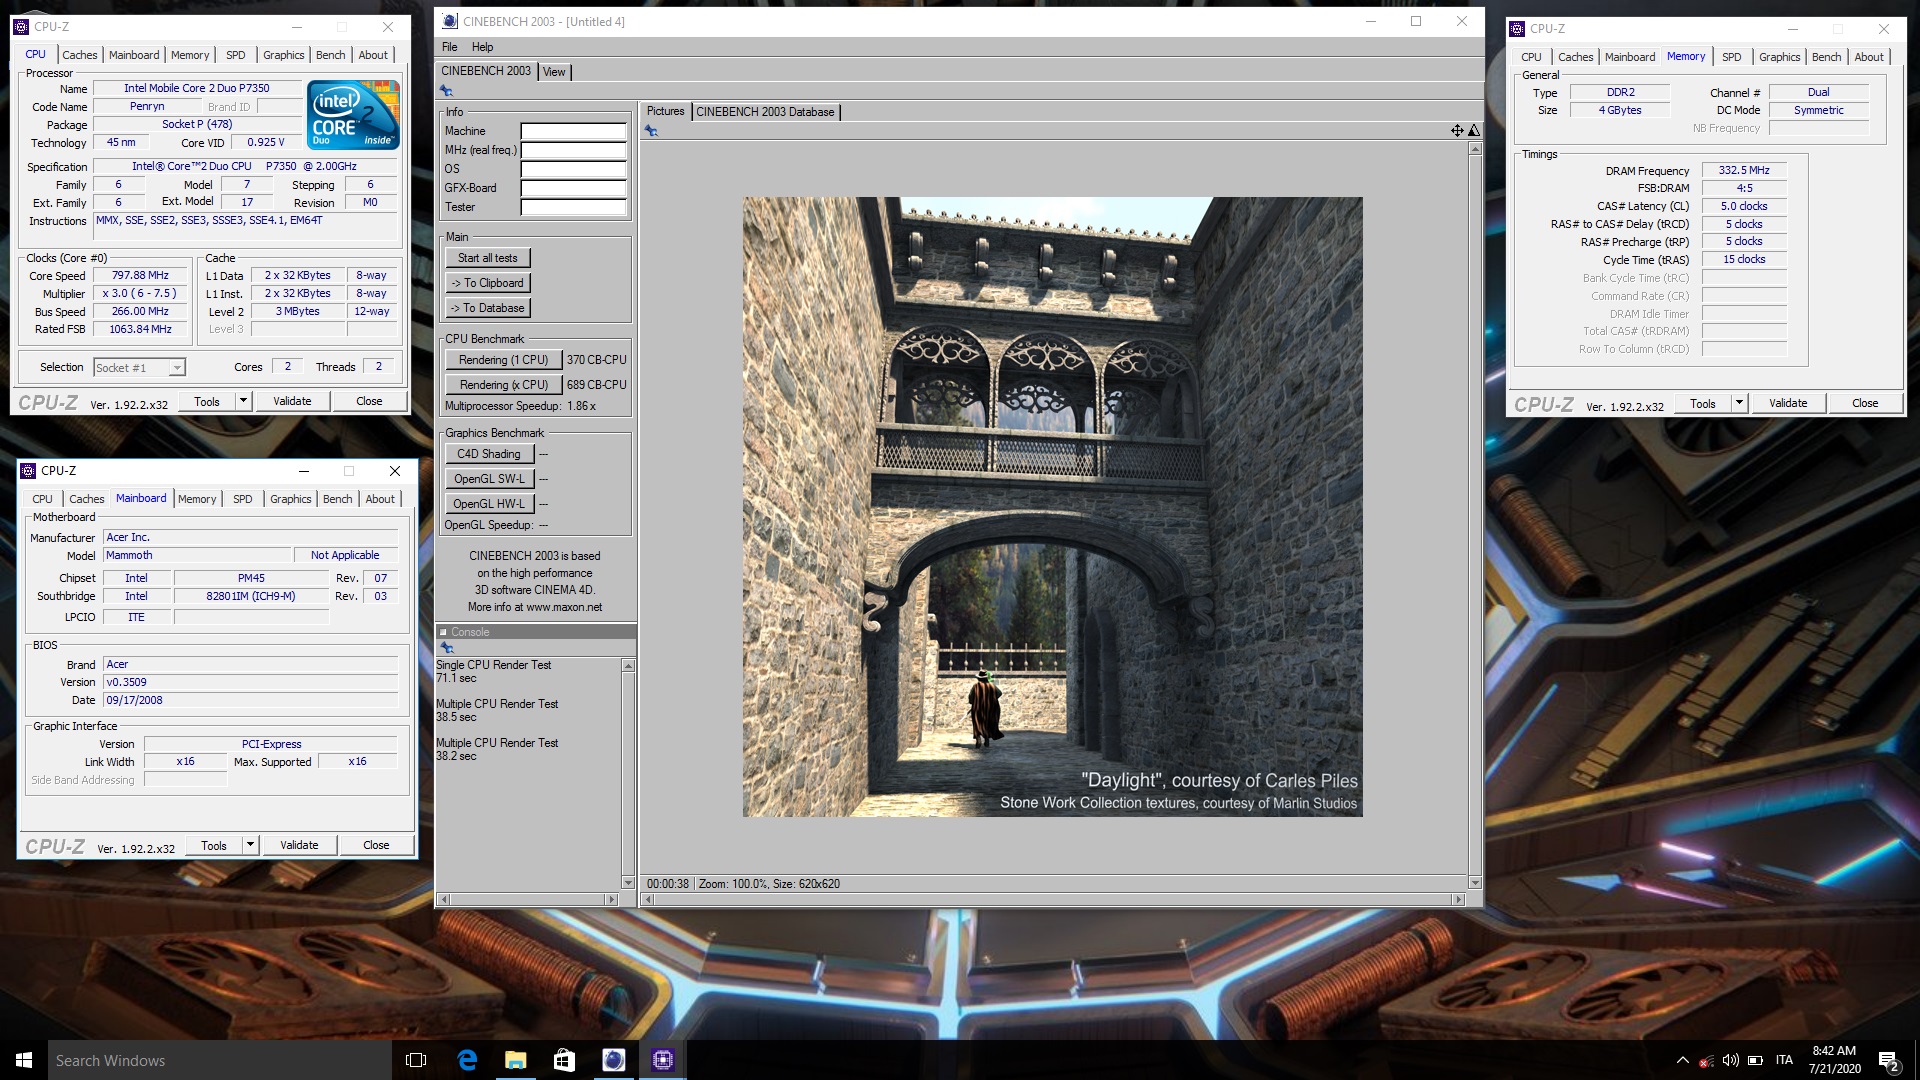
Task: Switch to View tab in CINEBENCH
Action: tap(554, 72)
